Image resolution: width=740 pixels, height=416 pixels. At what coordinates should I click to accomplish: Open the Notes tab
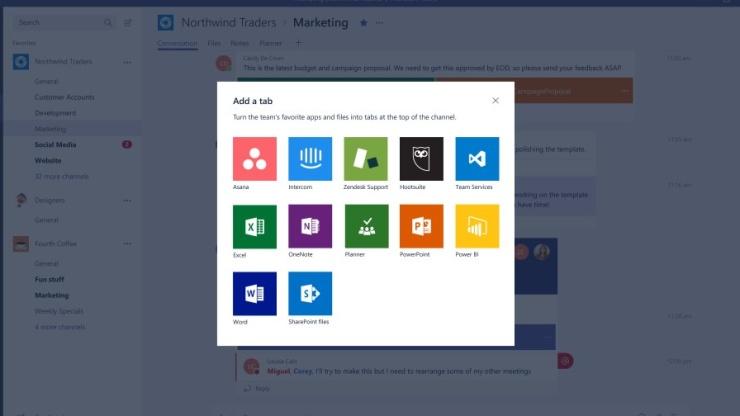pyautogui.click(x=240, y=43)
